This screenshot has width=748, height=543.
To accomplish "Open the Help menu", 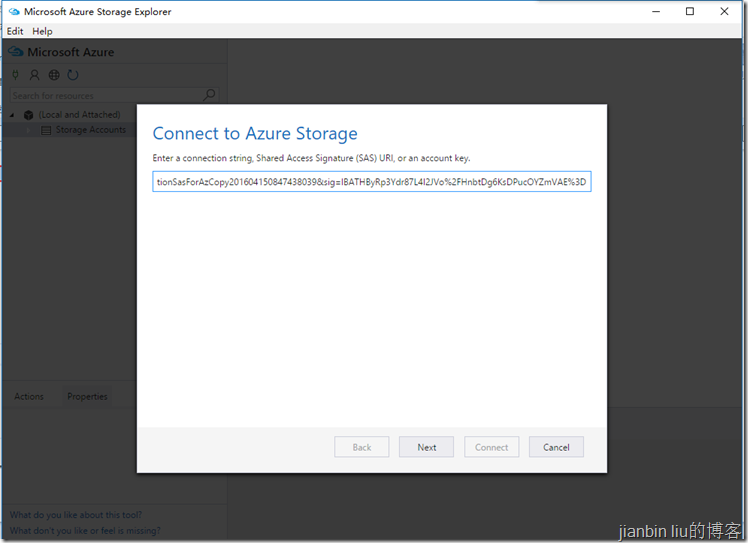I will point(42,31).
